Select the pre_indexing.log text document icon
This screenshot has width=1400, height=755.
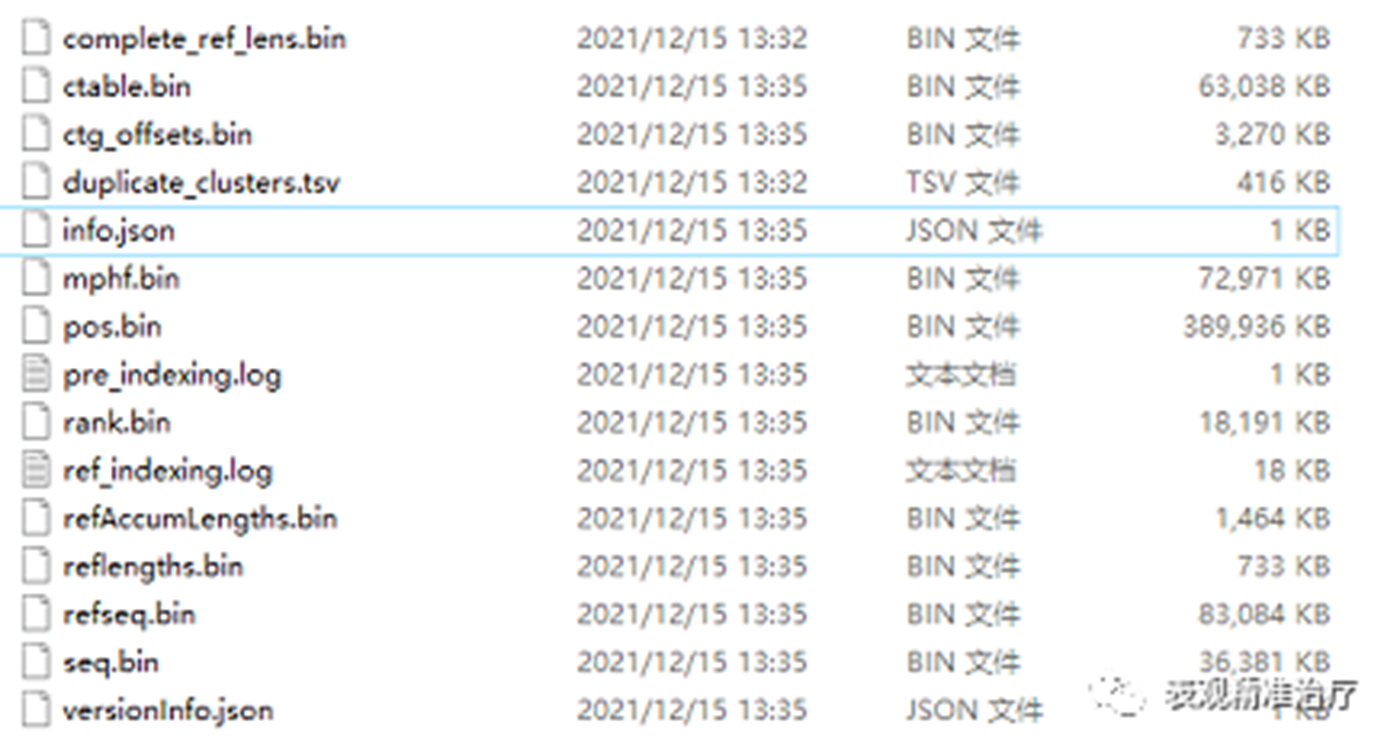(x=36, y=375)
